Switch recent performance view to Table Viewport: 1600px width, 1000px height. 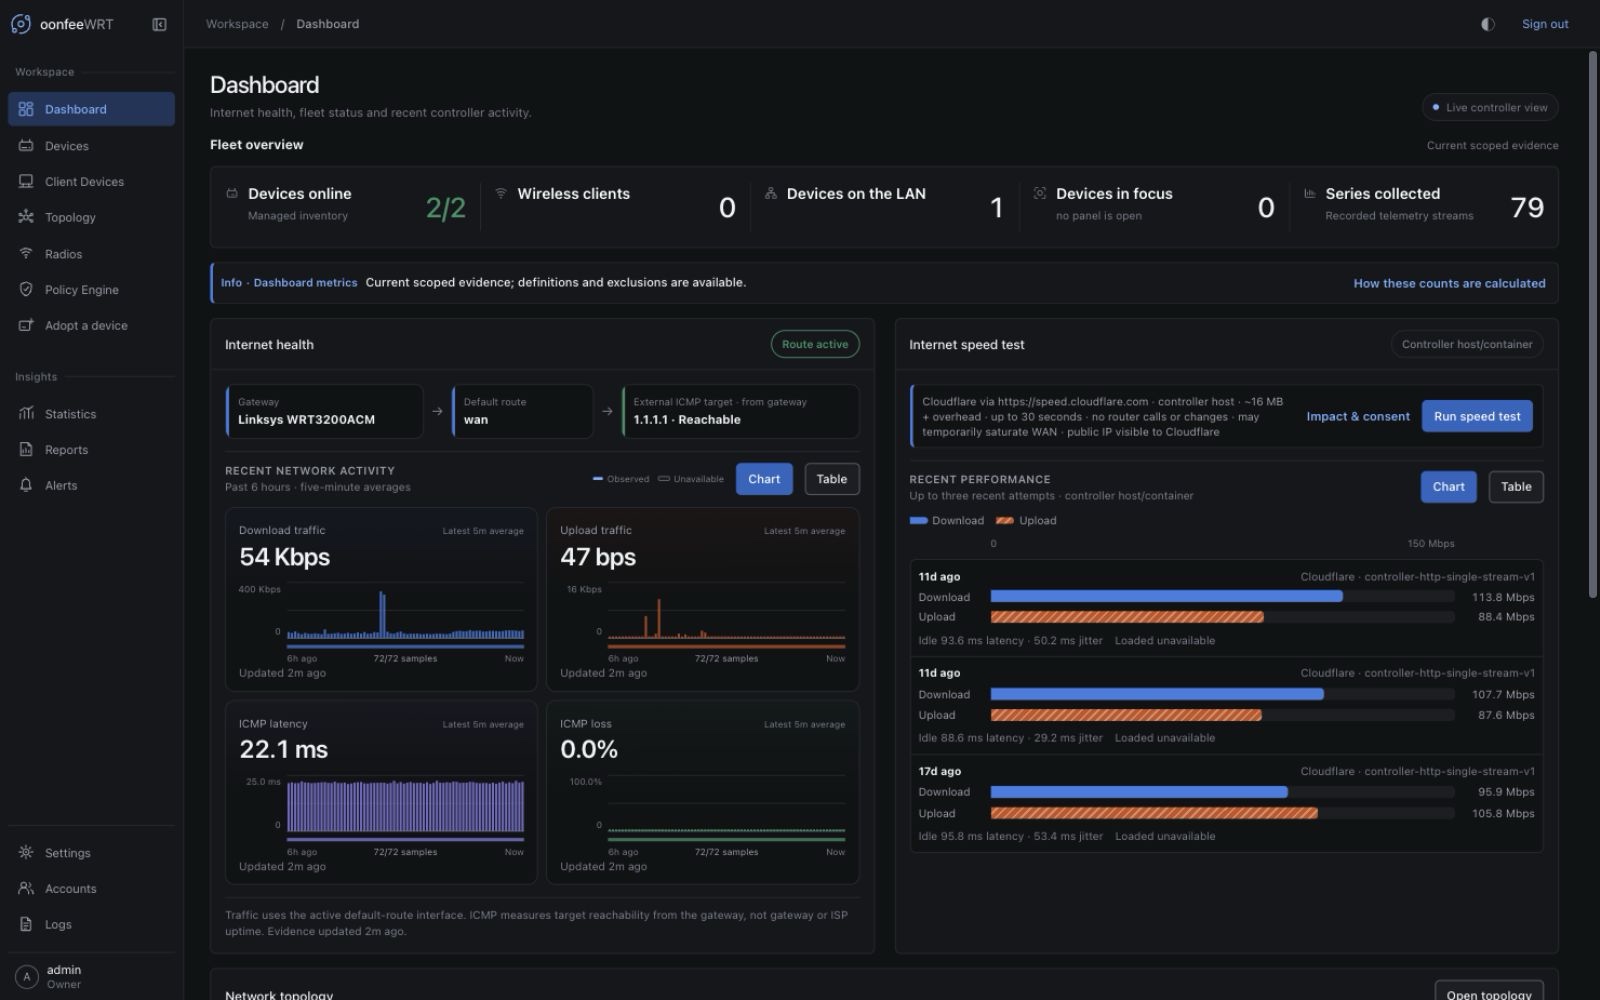[x=1516, y=487]
